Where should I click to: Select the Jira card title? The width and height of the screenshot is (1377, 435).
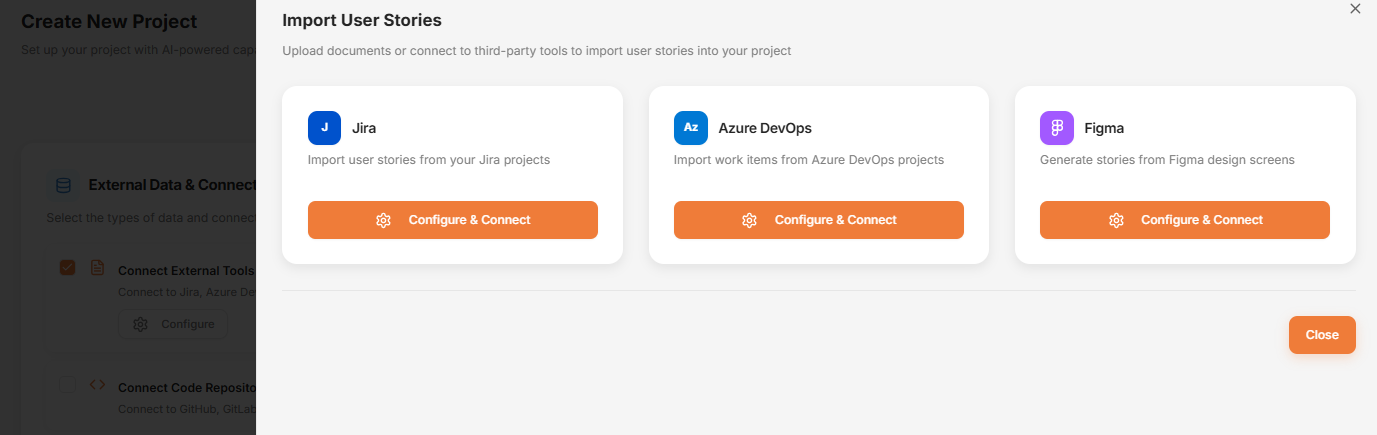coord(364,128)
